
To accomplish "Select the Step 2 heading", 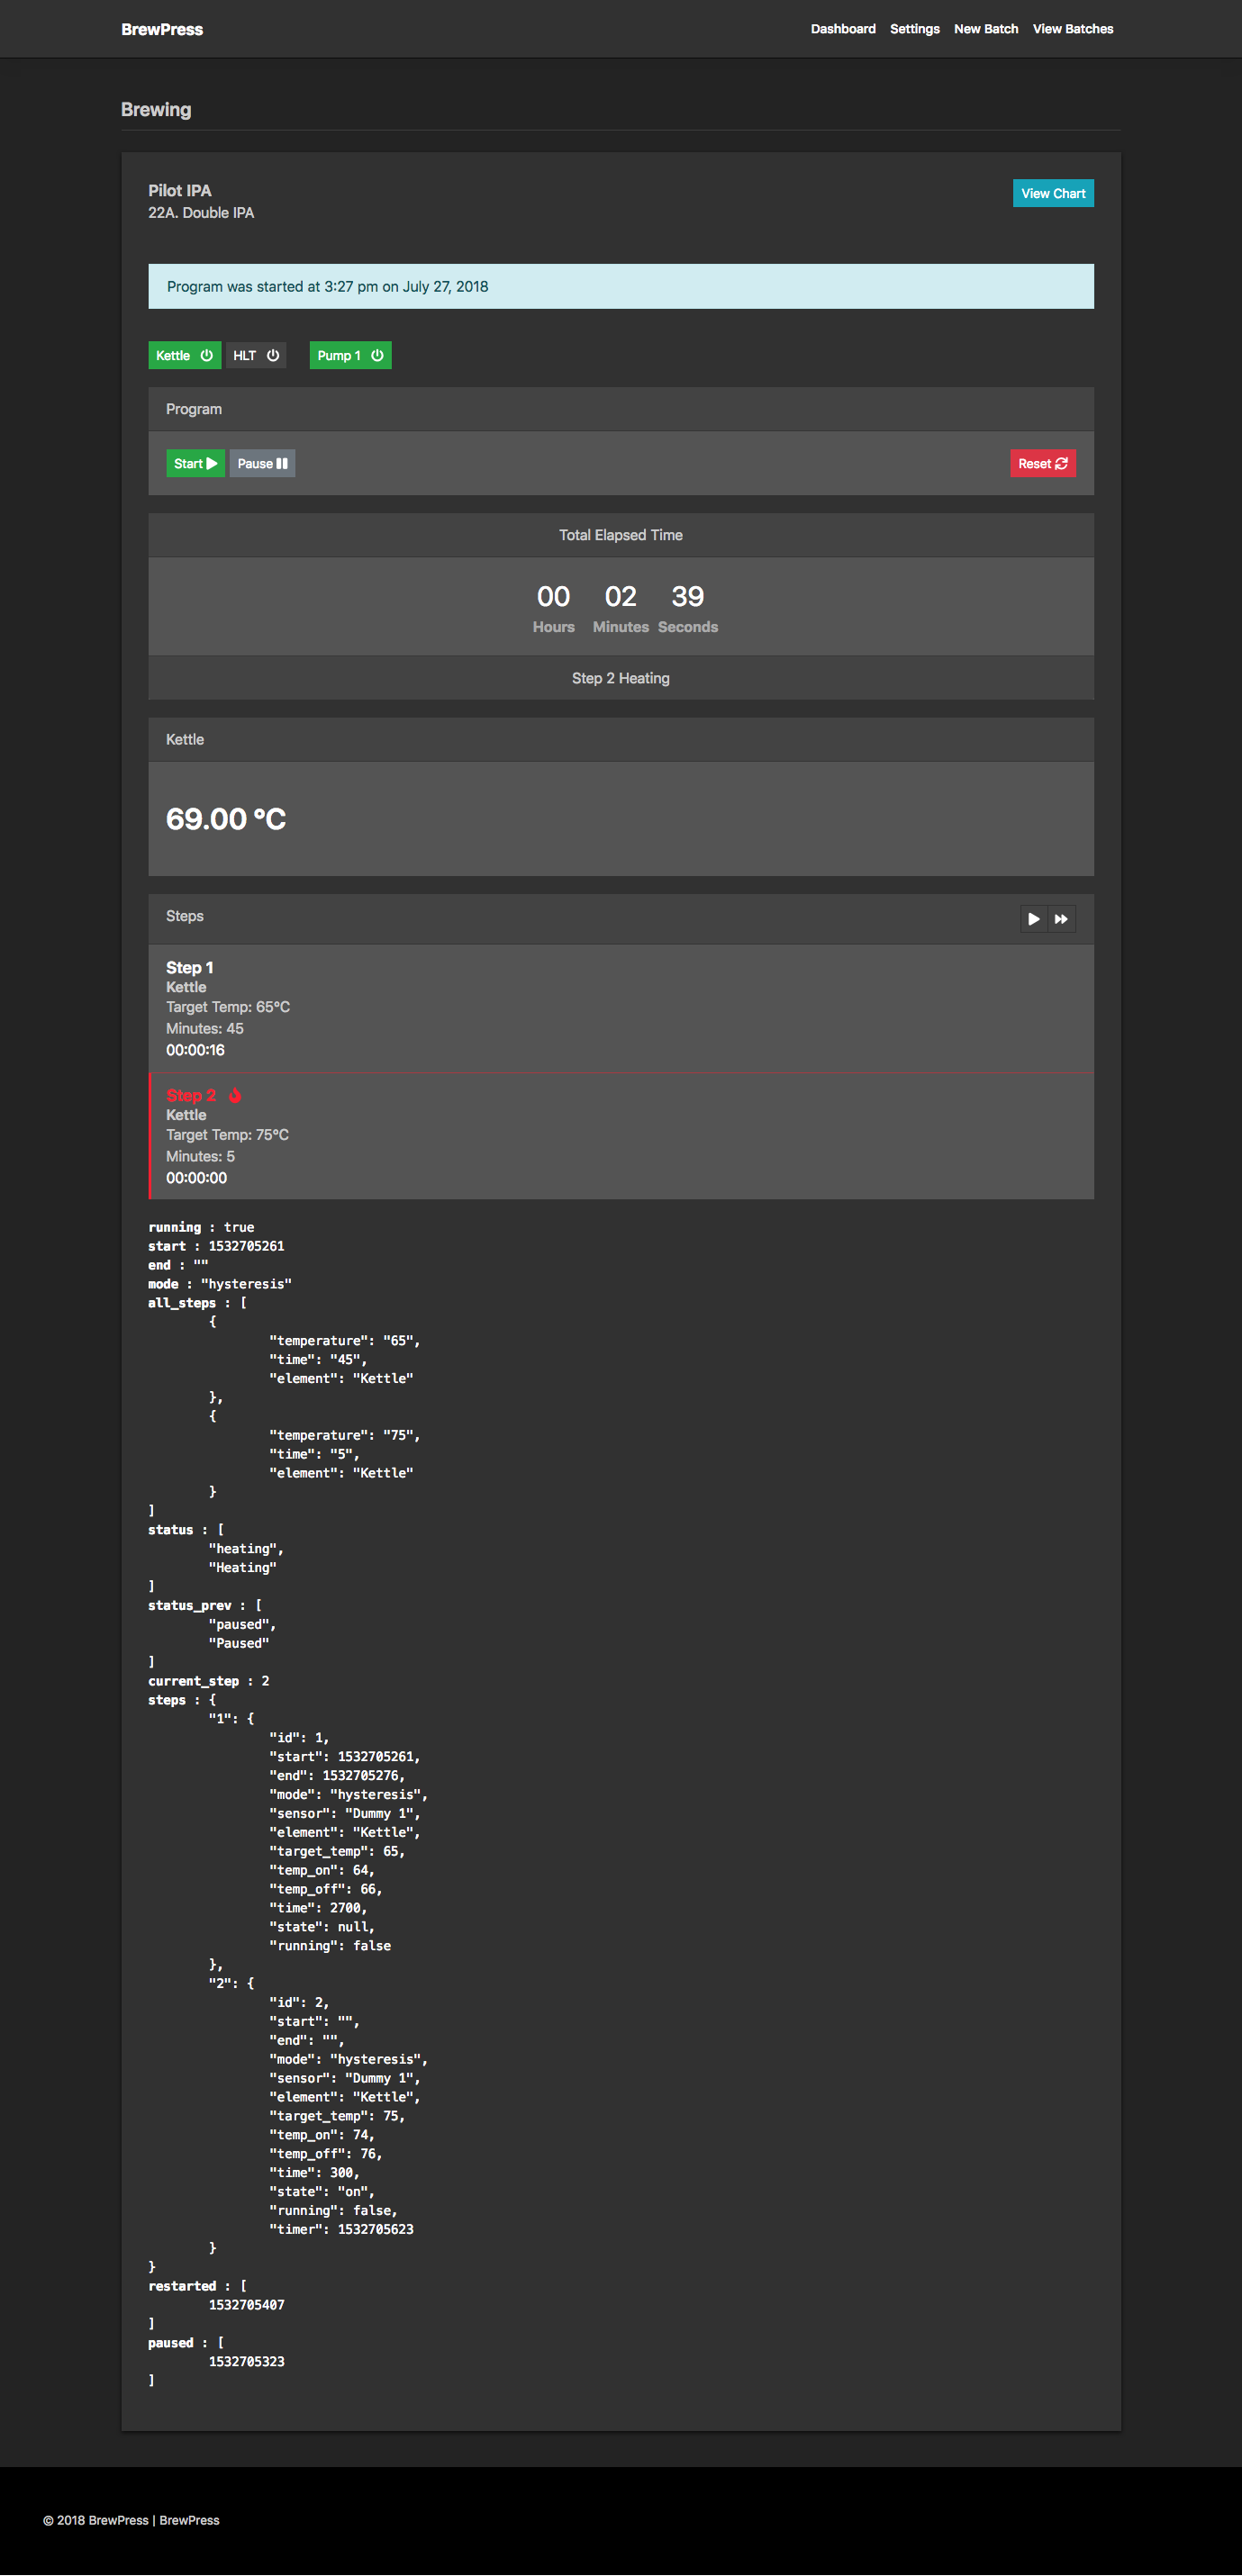I will (191, 1095).
